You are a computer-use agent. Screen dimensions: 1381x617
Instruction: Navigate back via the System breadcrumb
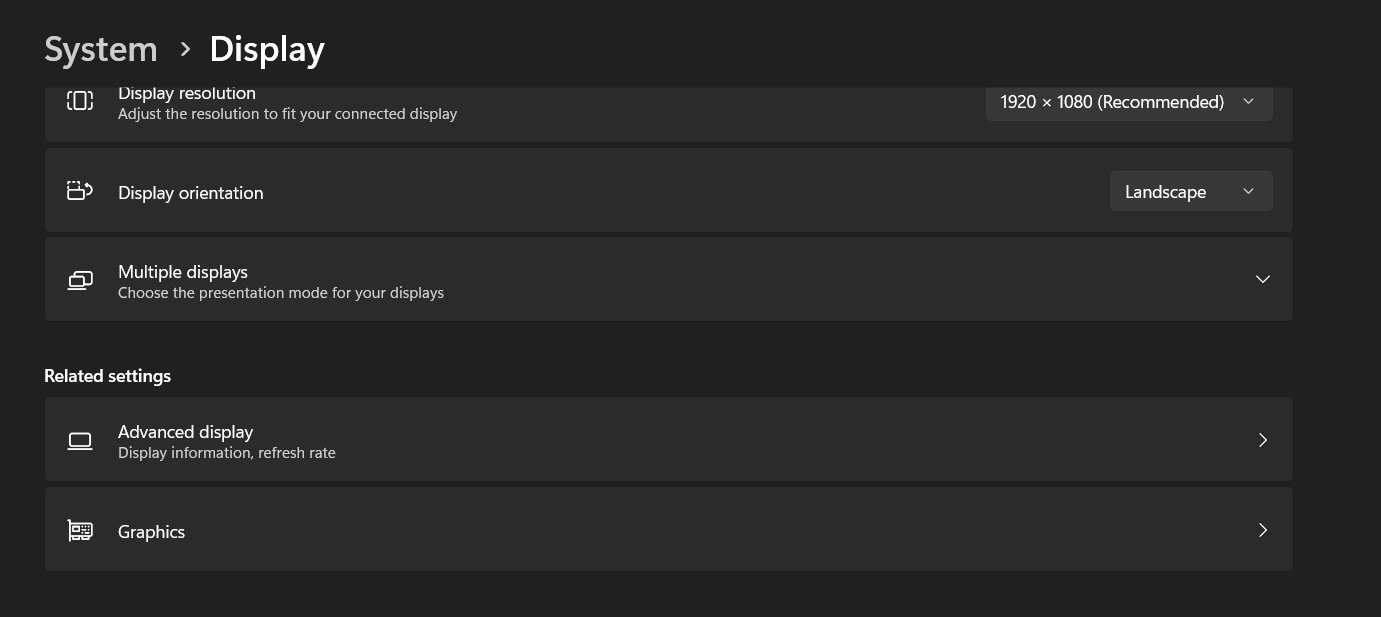click(x=100, y=48)
